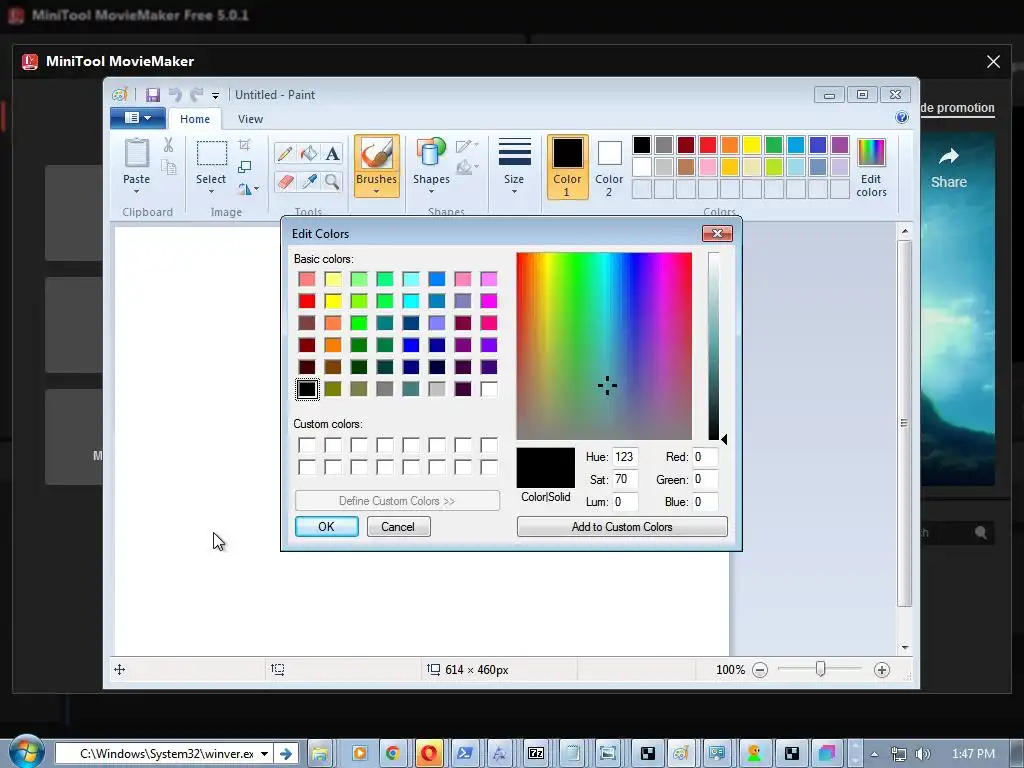Click the Paint help question mark icon
The width and height of the screenshot is (1024, 768).
[x=902, y=118]
